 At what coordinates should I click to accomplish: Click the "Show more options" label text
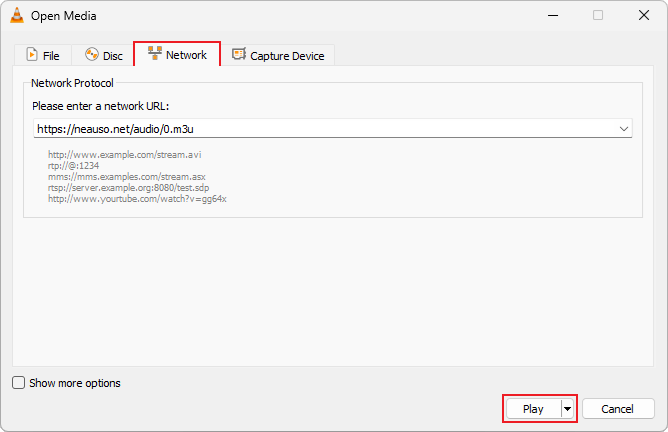[x=75, y=383]
